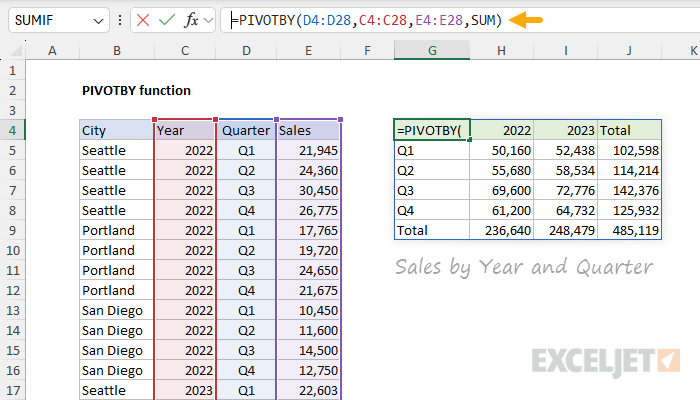Click the 'PIVOTBY function' title cell
The width and height of the screenshot is (700, 400).
[x=136, y=91]
